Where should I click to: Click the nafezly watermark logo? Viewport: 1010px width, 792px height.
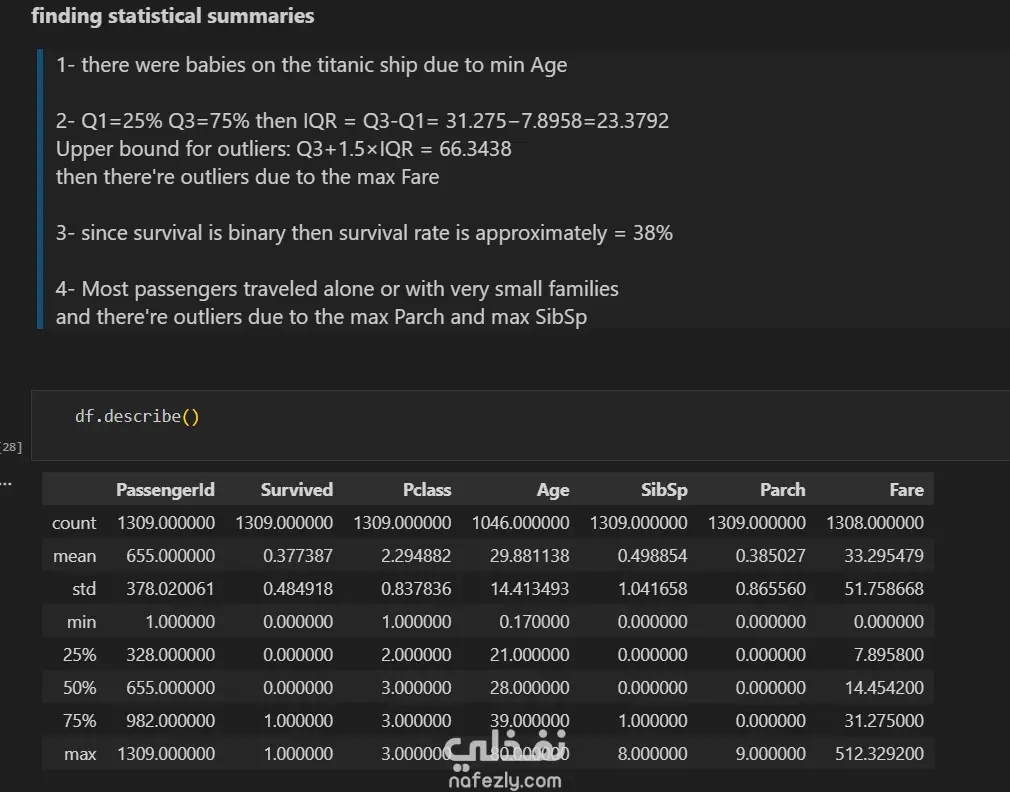coord(505,750)
